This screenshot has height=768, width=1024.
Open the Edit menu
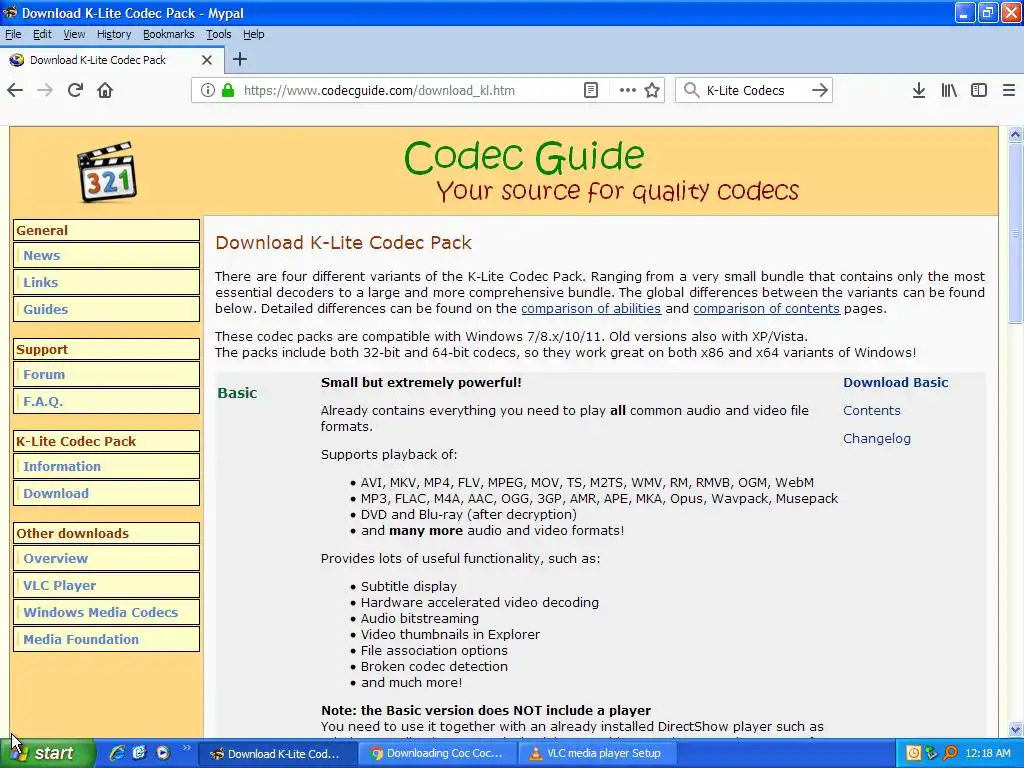click(42, 34)
